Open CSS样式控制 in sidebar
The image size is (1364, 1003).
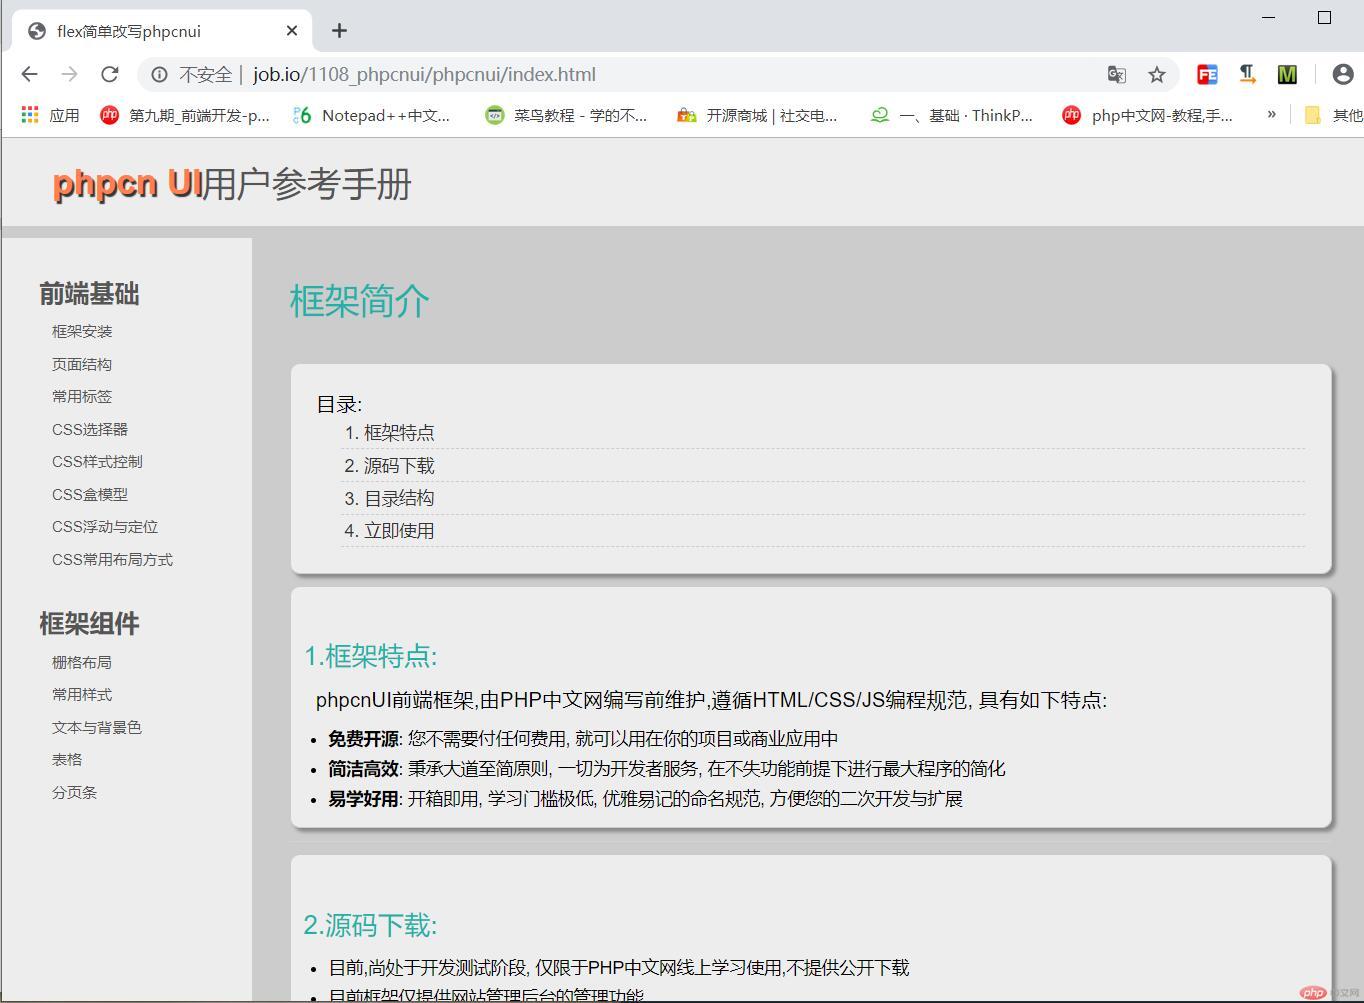(97, 461)
